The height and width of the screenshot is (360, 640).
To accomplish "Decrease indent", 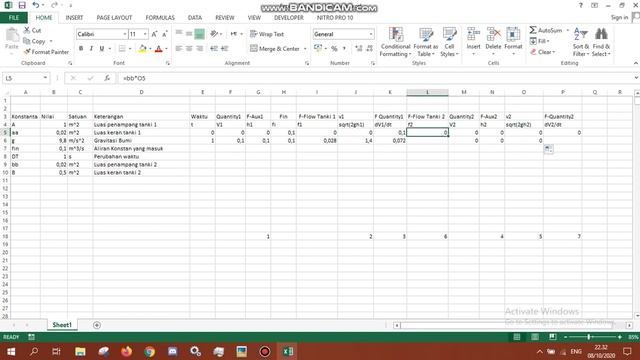I will pos(214,49).
